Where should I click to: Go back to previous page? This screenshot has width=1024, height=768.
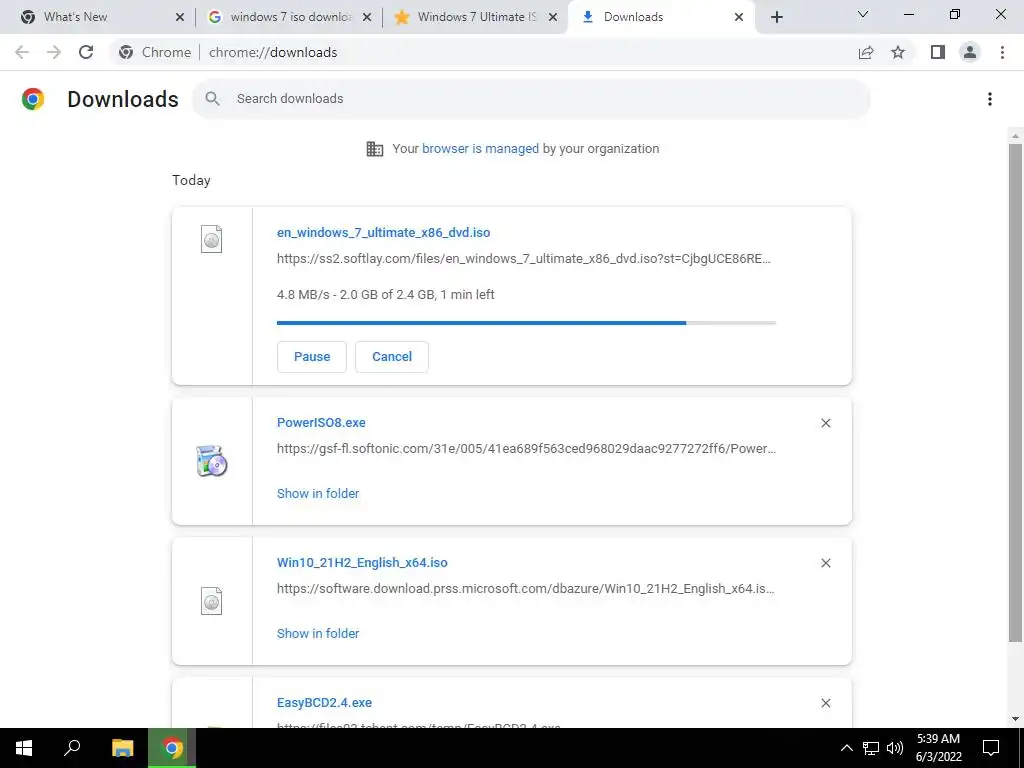(x=22, y=52)
